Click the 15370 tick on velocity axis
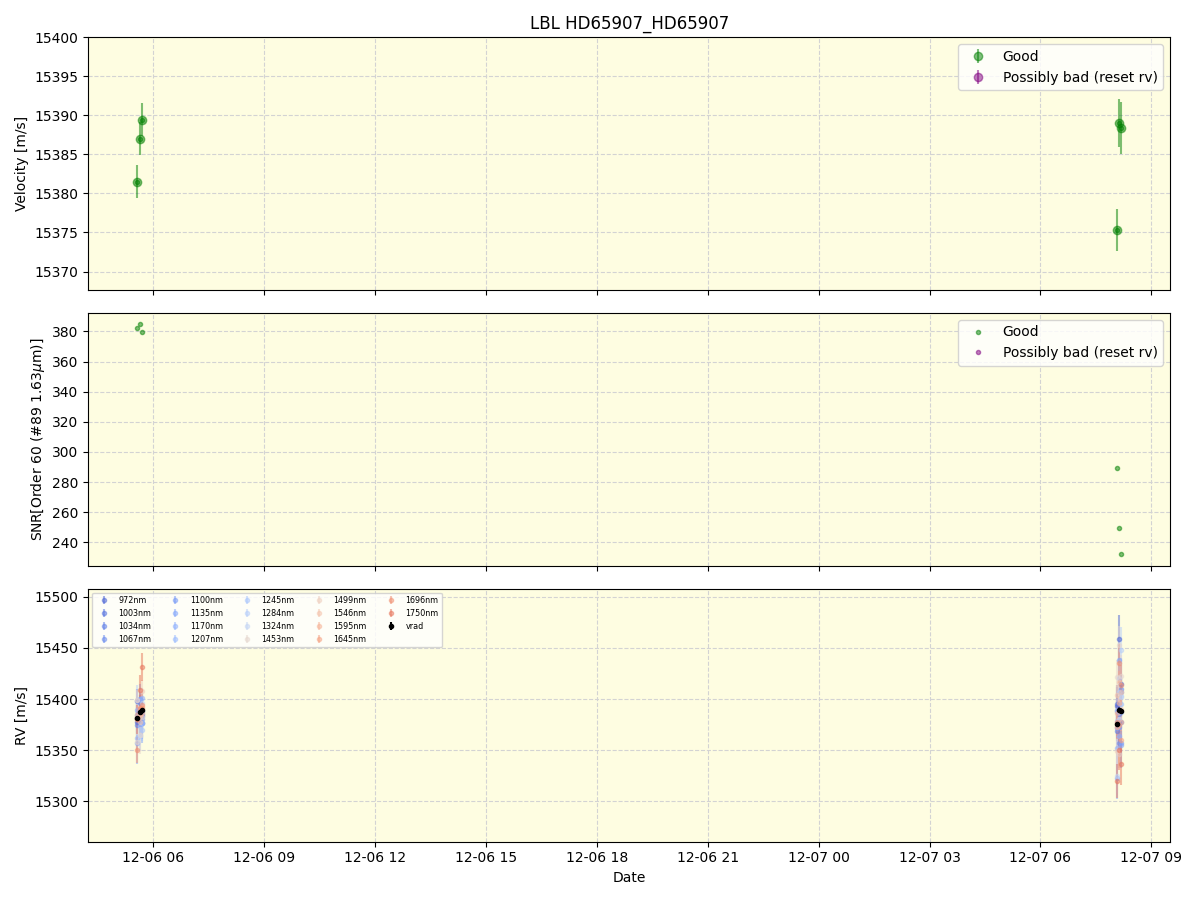Image resolution: width=1200 pixels, height=900 pixels. coord(57,272)
